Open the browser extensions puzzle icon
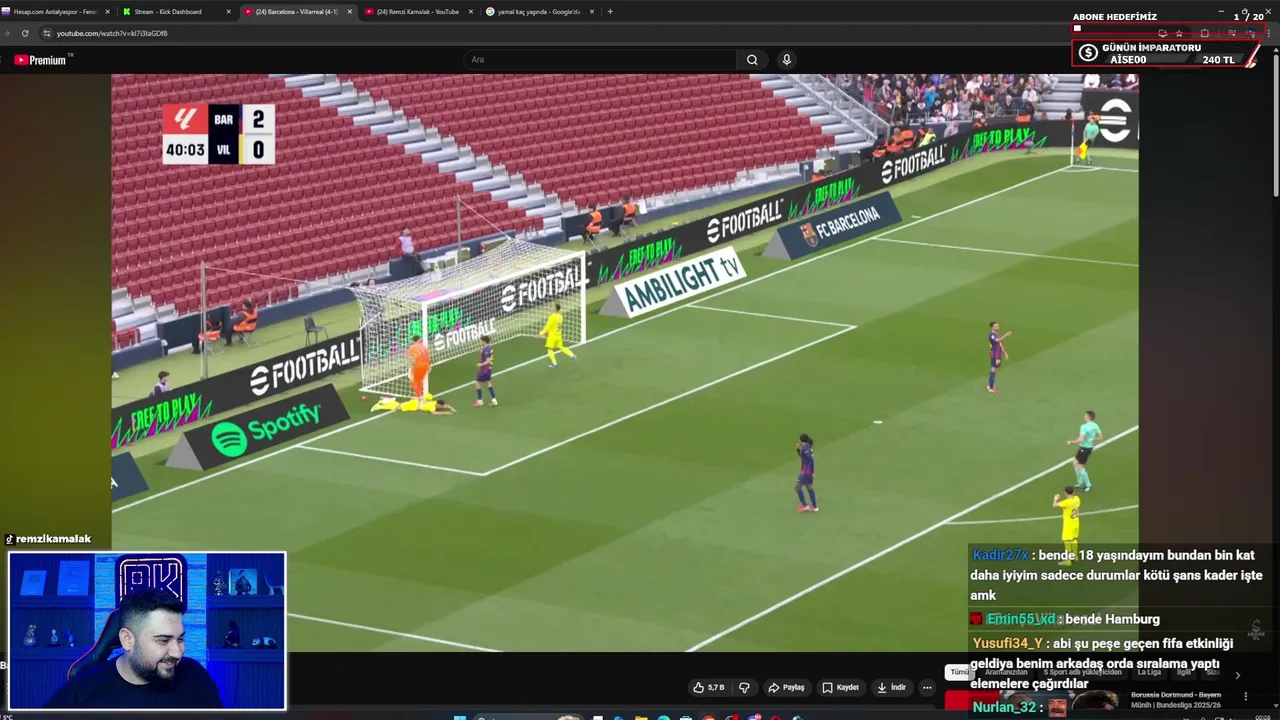This screenshot has height=720, width=1280. 1205,33
